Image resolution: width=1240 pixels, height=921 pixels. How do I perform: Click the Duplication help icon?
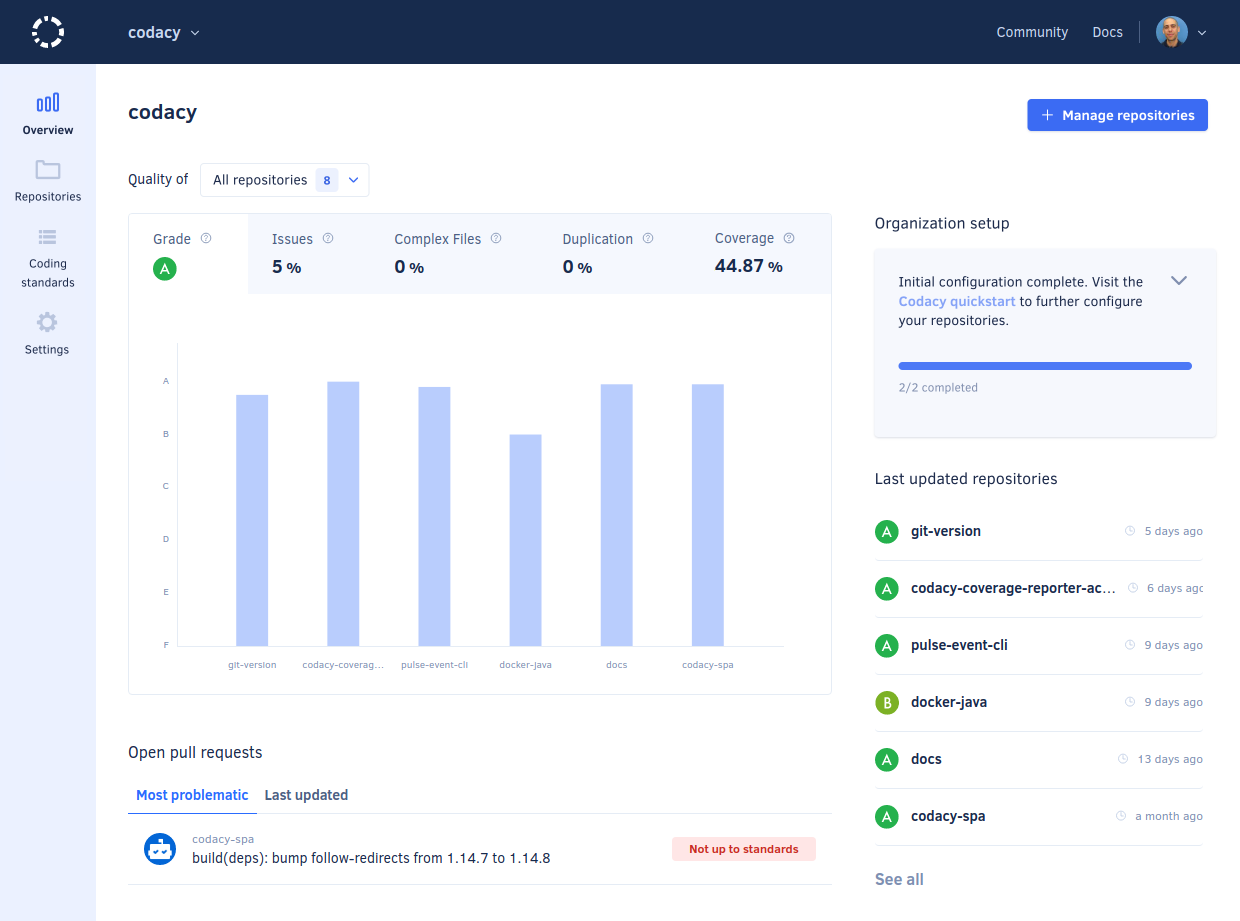648,238
